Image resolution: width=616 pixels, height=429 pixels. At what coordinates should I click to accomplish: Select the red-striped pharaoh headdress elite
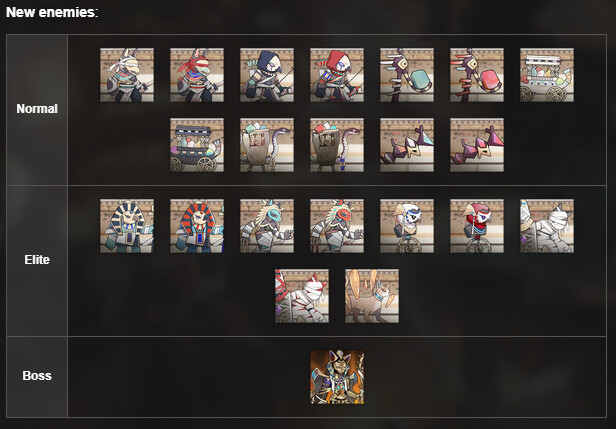[197, 226]
